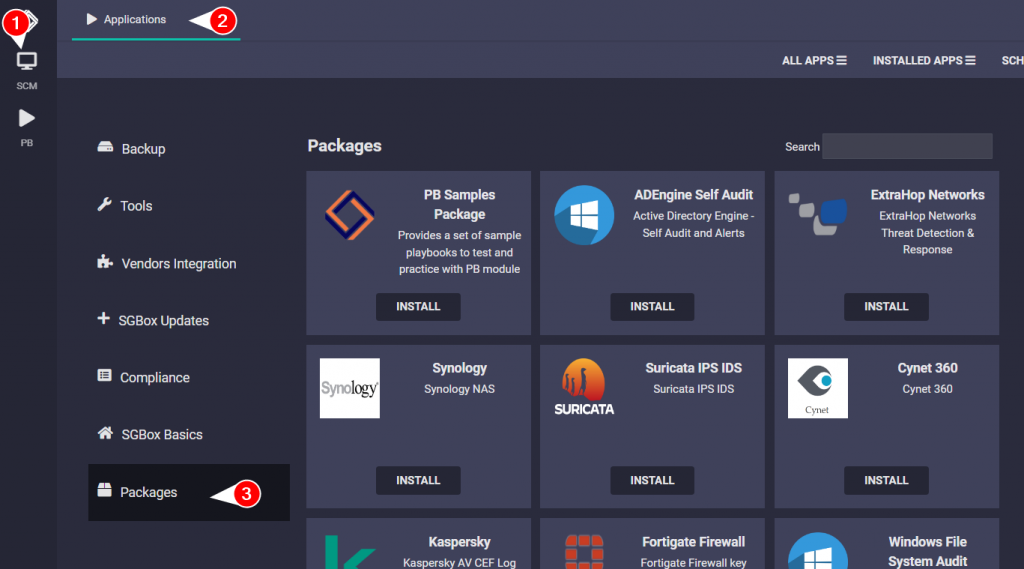The width and height of the screenshot is (1024, 569).
Task: Install the Suricata IPS IDS package
Action: 652,480
